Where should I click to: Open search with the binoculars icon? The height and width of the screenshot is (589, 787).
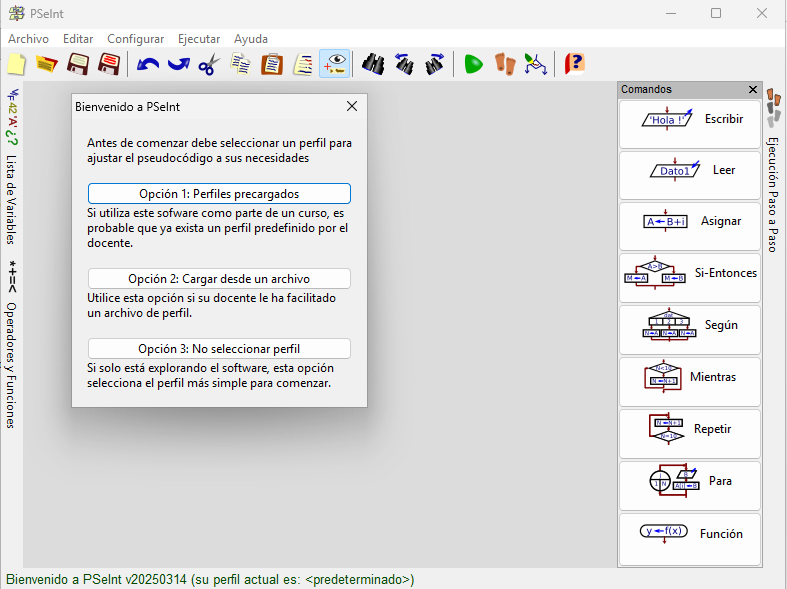click(x=373, y=64)
